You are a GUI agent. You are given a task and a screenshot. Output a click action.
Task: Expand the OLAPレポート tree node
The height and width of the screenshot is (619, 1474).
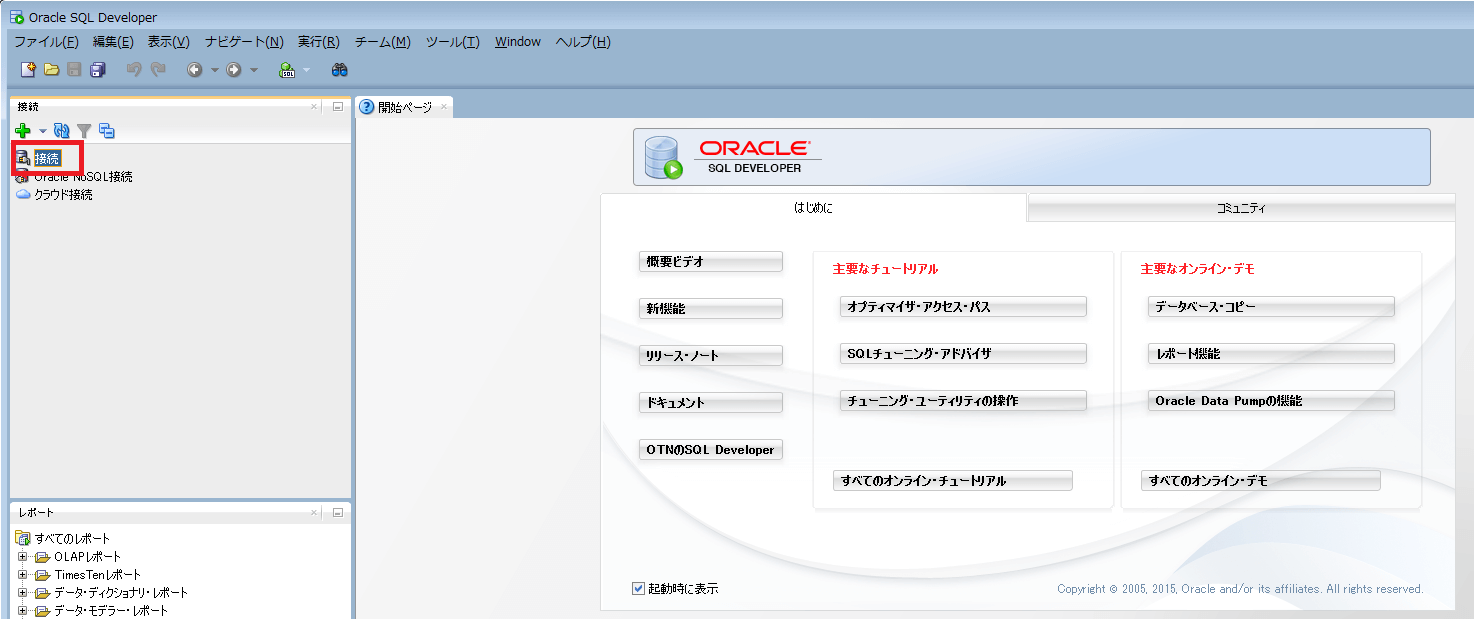pos(23,557)
